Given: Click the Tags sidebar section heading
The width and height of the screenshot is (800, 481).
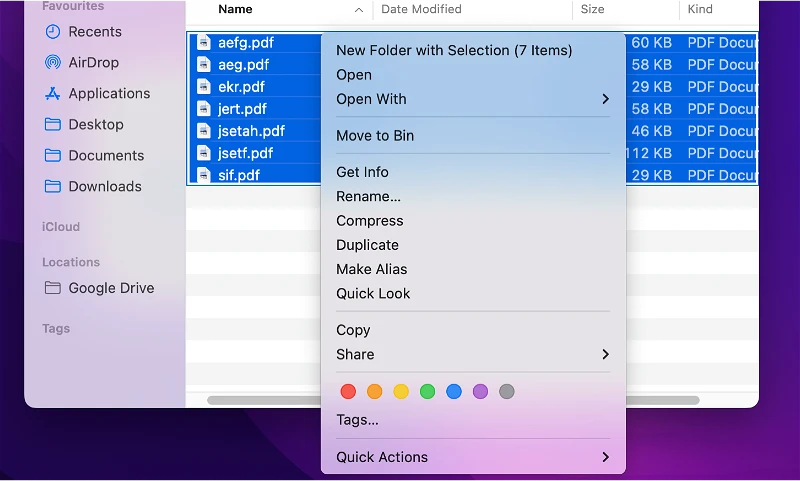Looking at the screenshot, I should tap(56, 328).
